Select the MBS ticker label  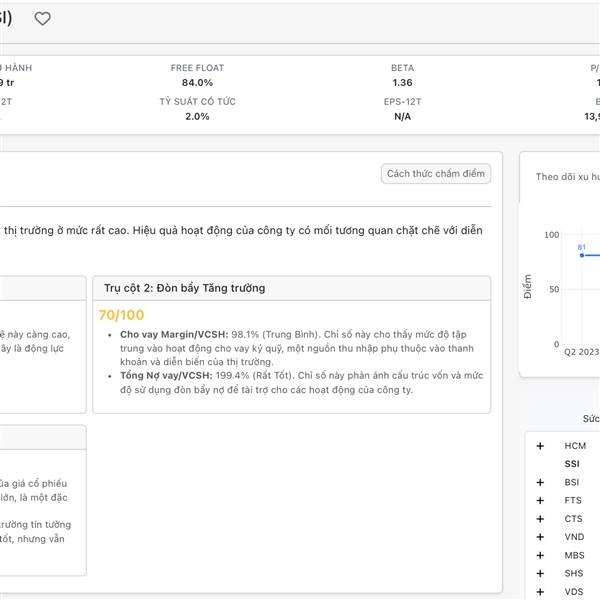[x=574, y=555]
